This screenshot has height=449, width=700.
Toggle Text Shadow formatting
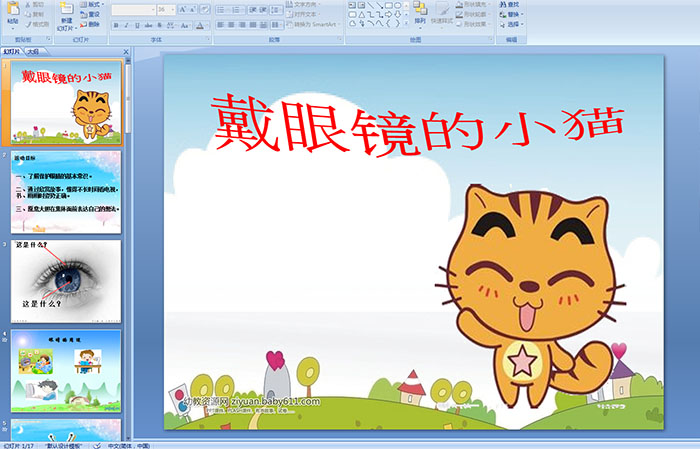point(159,25)
